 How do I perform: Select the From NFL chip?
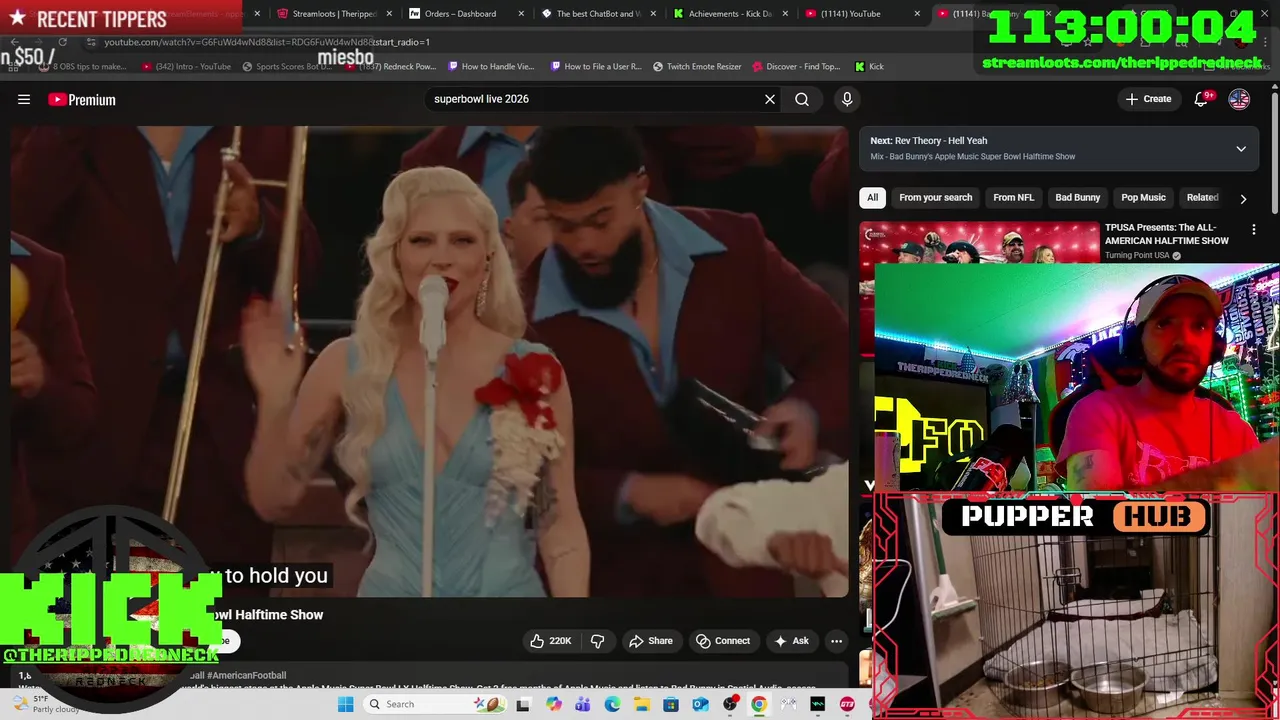coord(1013,198)
